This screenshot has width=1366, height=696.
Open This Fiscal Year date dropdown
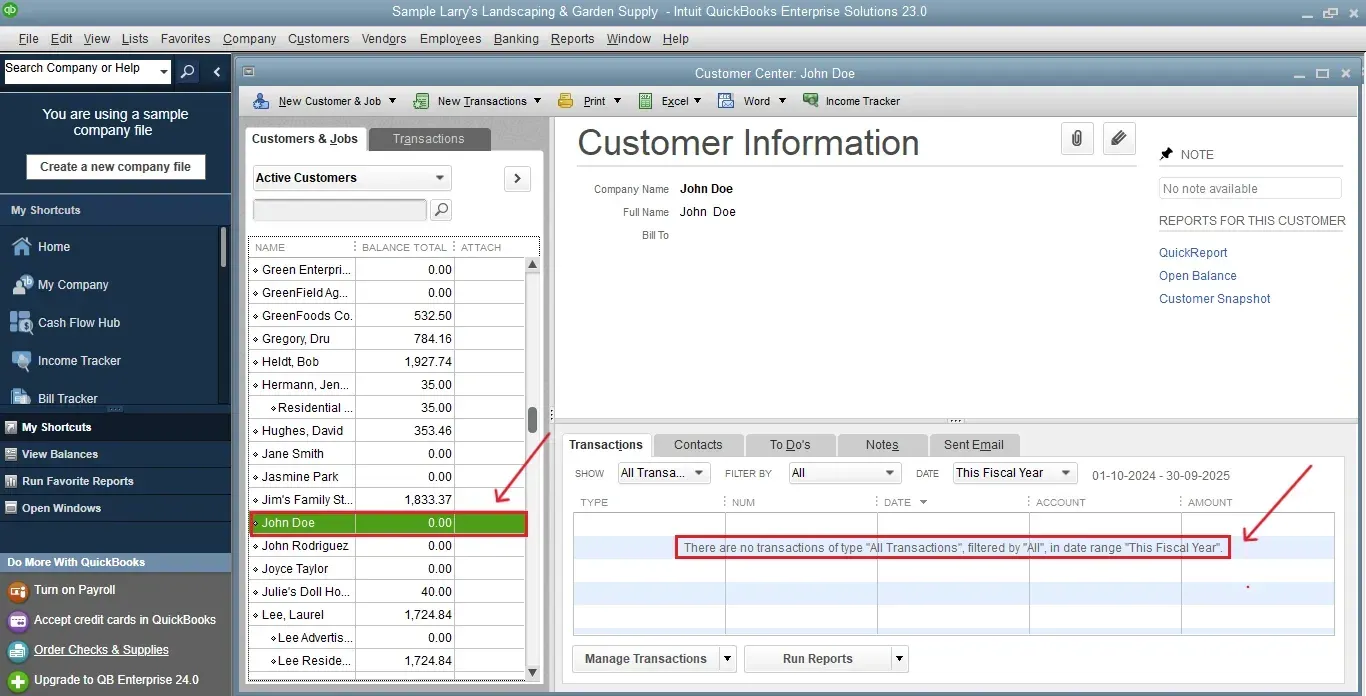click(x=1015, y=473)
